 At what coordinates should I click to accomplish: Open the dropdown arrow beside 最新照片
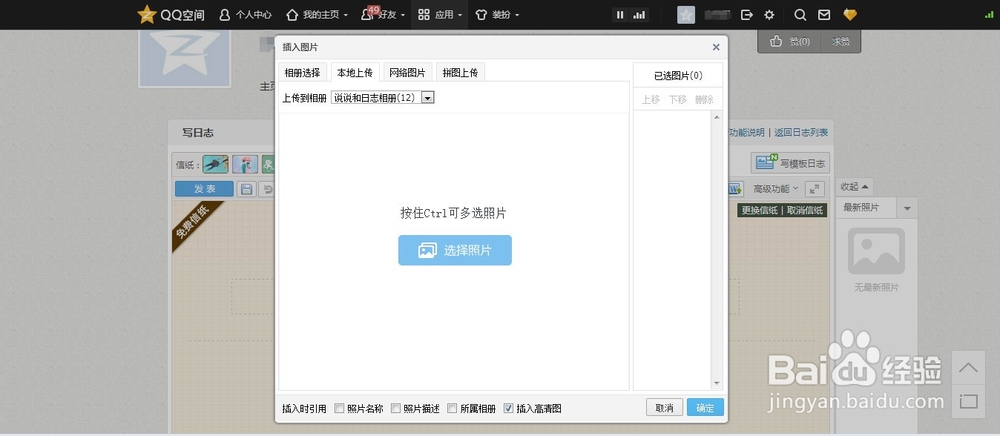pyautogui.click(x=907, y=208)
